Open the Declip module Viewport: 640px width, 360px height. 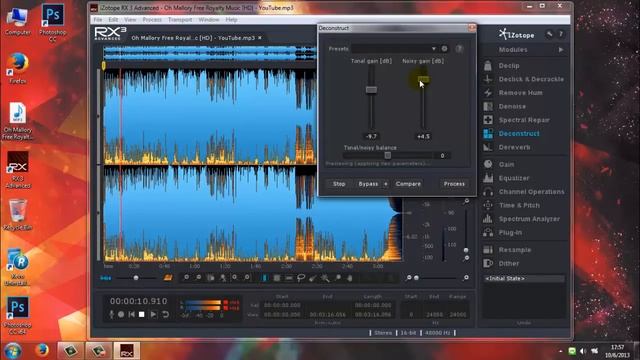click(524, 66)
